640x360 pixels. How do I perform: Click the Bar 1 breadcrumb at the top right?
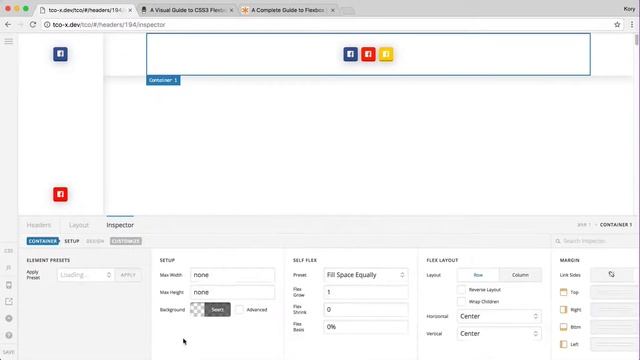[x=584, y=225]
